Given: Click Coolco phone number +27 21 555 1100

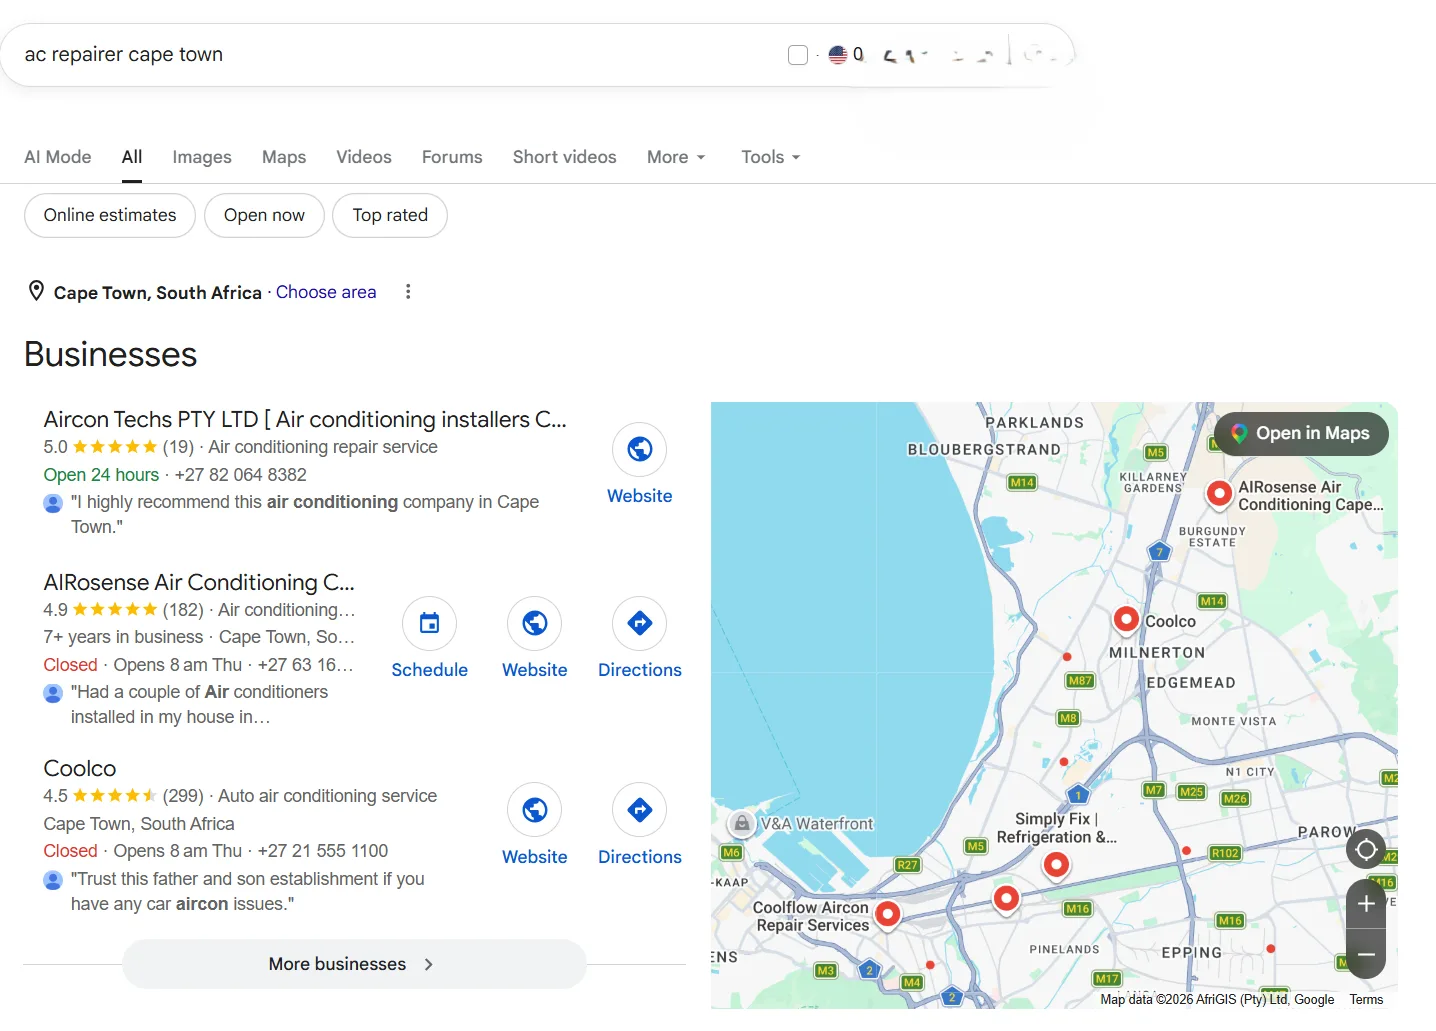Looking at the screenshot, I should [x=323, y=851].
